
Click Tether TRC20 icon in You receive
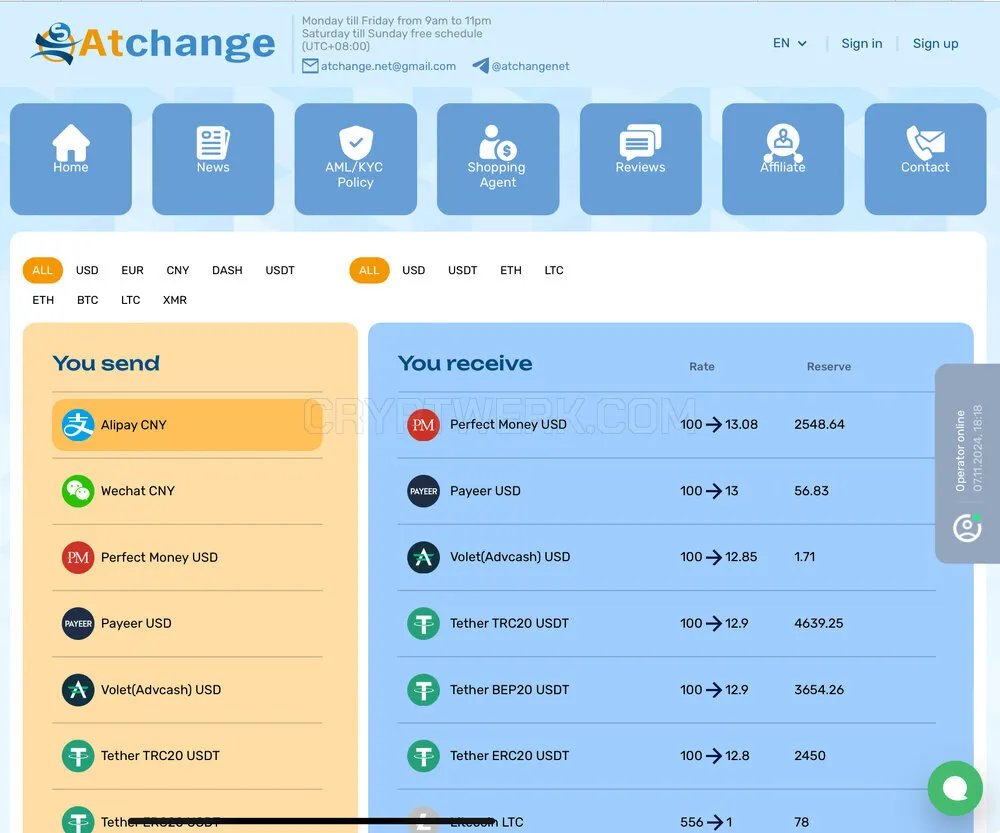[x=423, y=623]
